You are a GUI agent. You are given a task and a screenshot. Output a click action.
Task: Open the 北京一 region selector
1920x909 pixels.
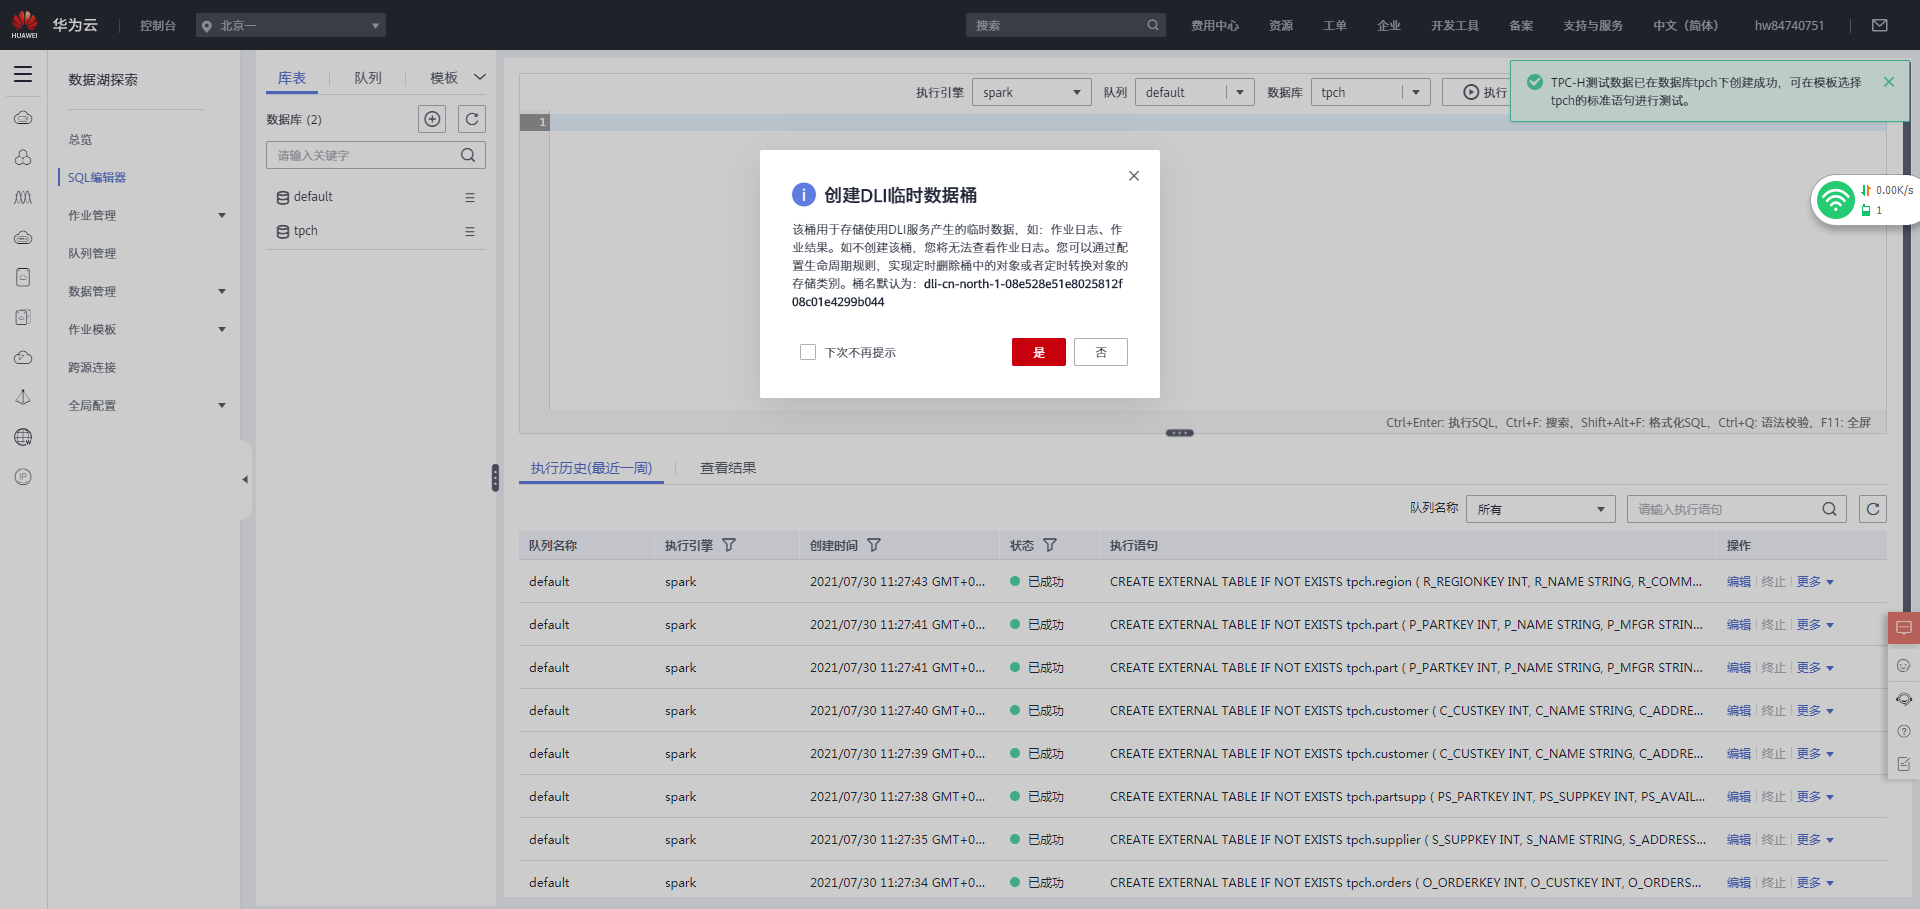coord(291,25)
